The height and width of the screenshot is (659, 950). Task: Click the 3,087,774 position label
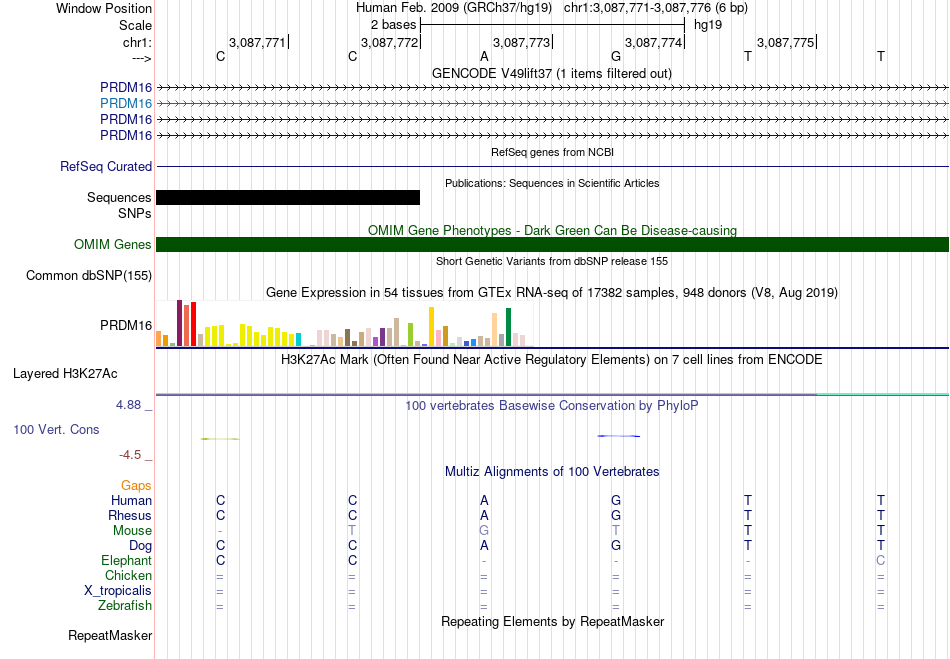[x=653, y=42]
